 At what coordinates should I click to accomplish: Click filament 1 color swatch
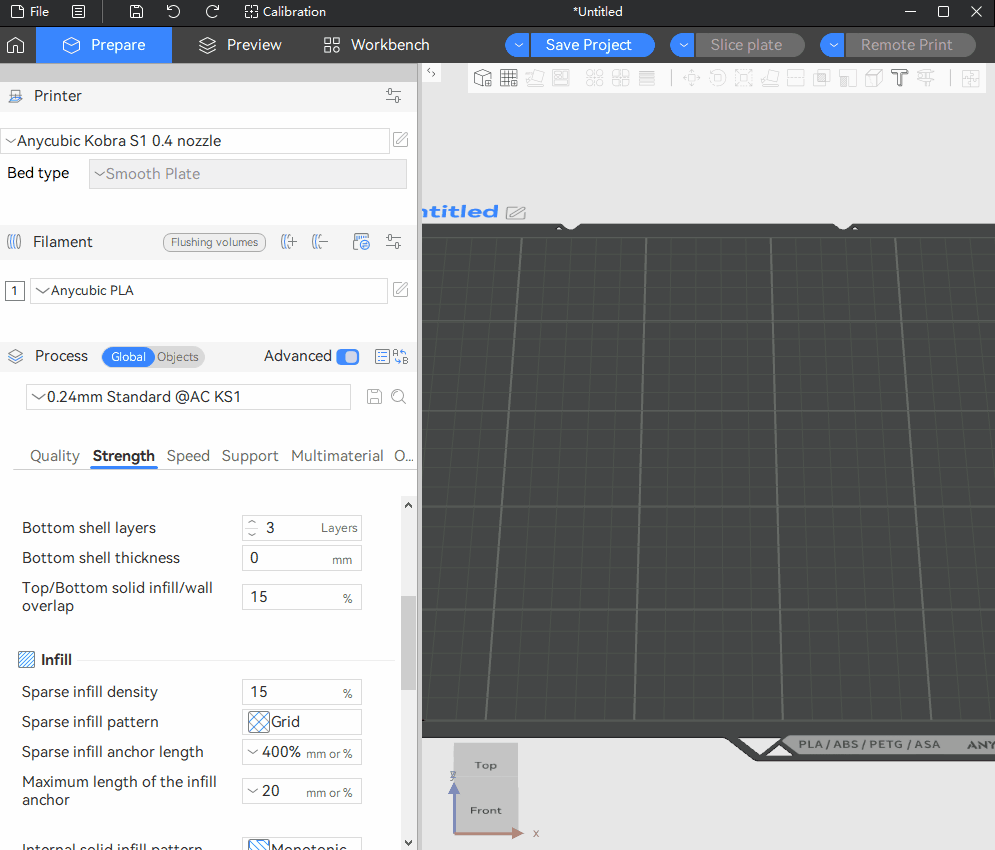[x=15, y=291]
